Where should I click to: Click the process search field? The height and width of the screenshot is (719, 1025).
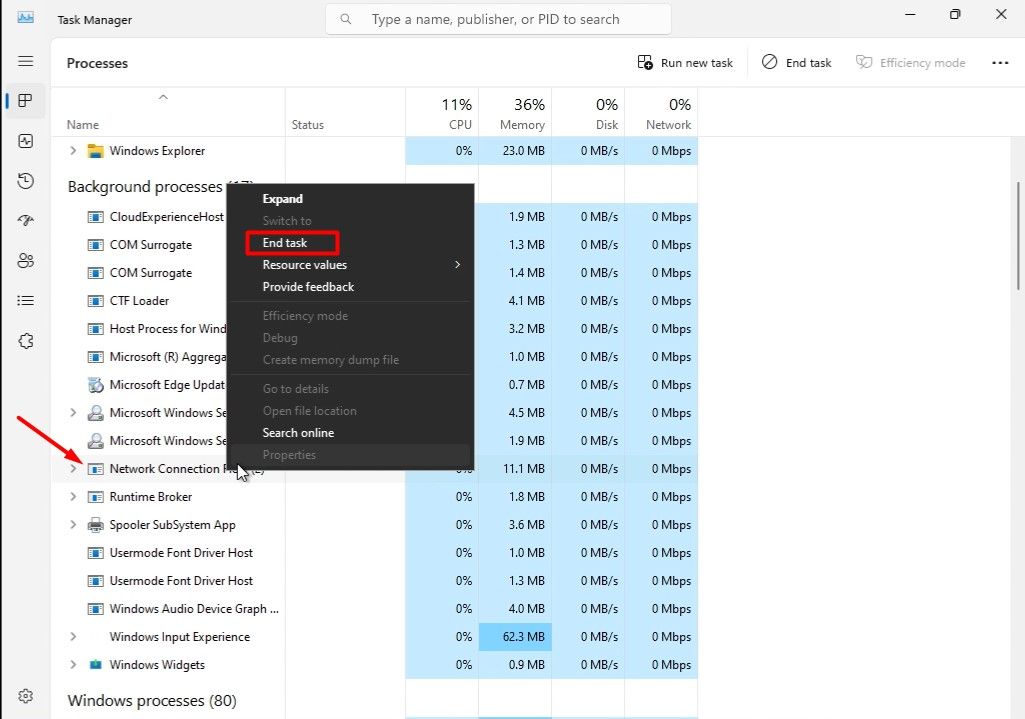(x=498, y=18)
